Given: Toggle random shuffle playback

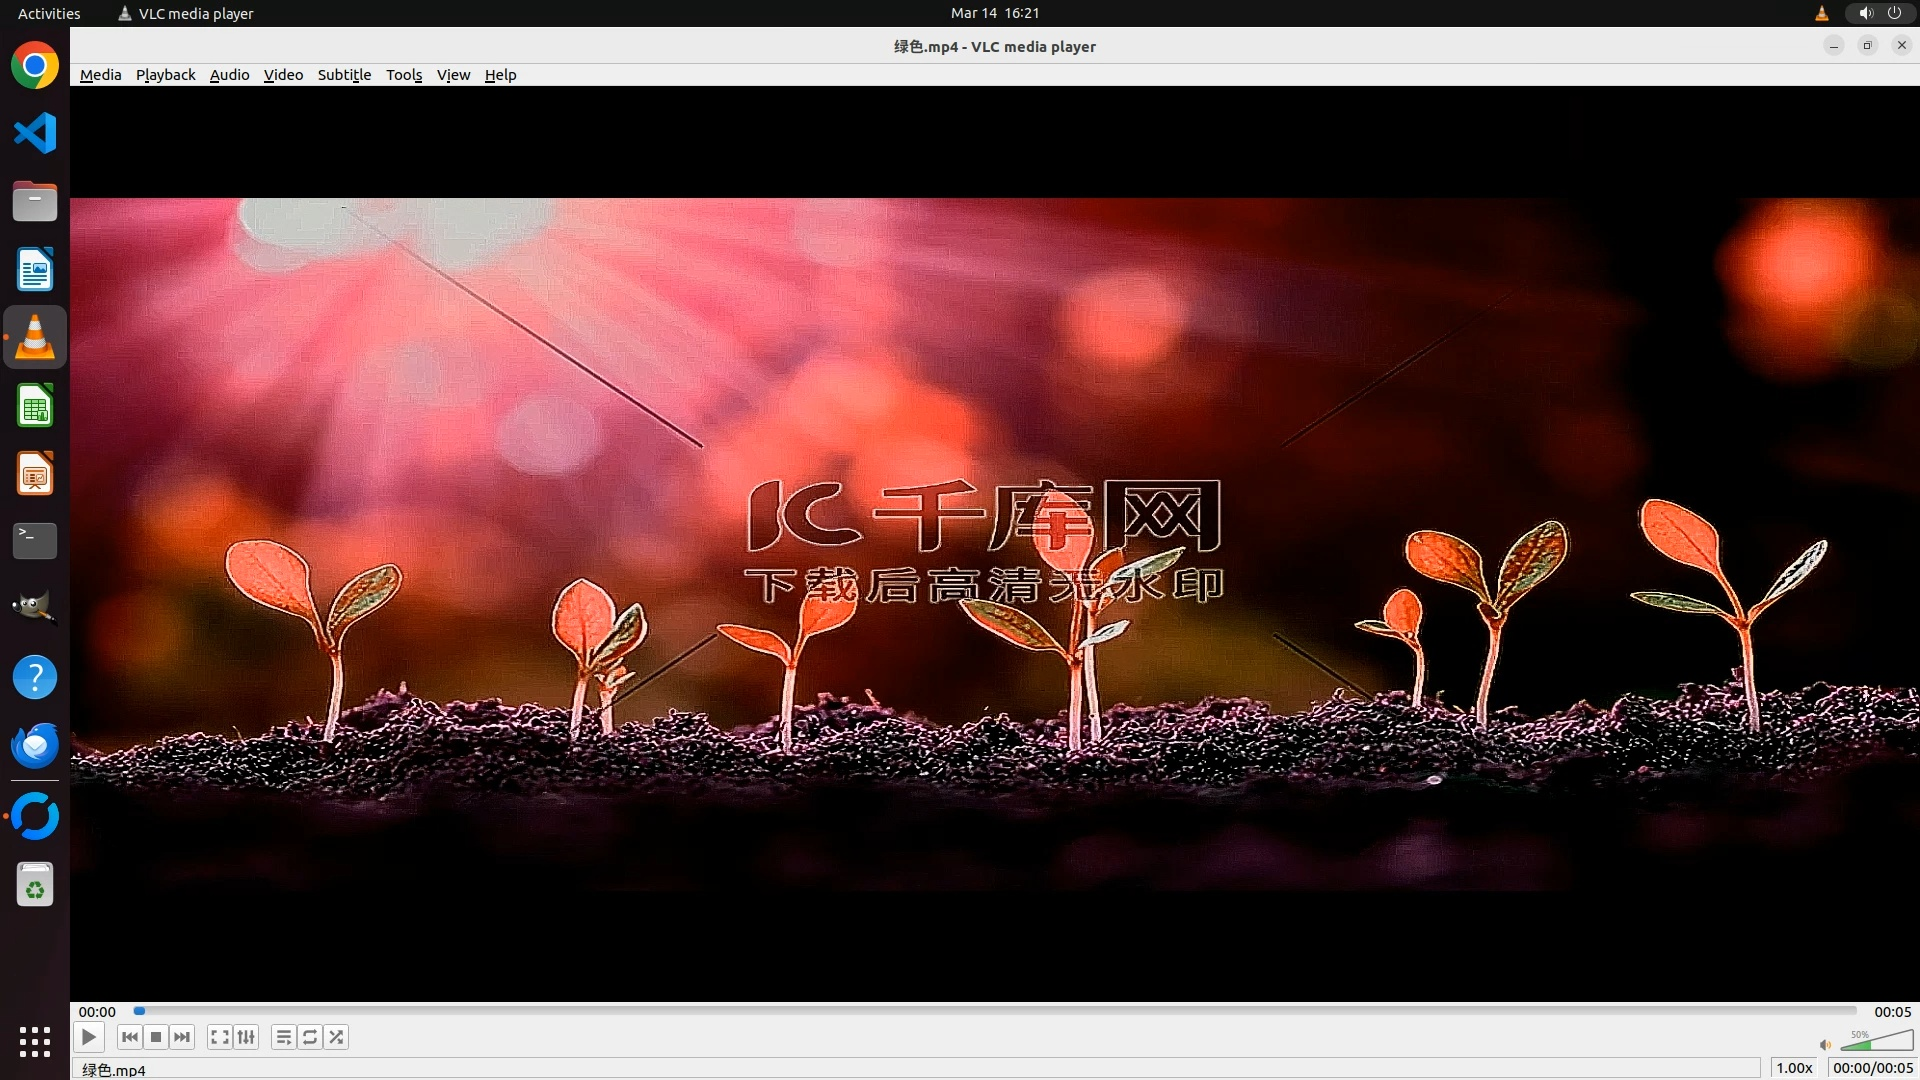Looking at the screenshot, I should click(x=337, y=1037).
